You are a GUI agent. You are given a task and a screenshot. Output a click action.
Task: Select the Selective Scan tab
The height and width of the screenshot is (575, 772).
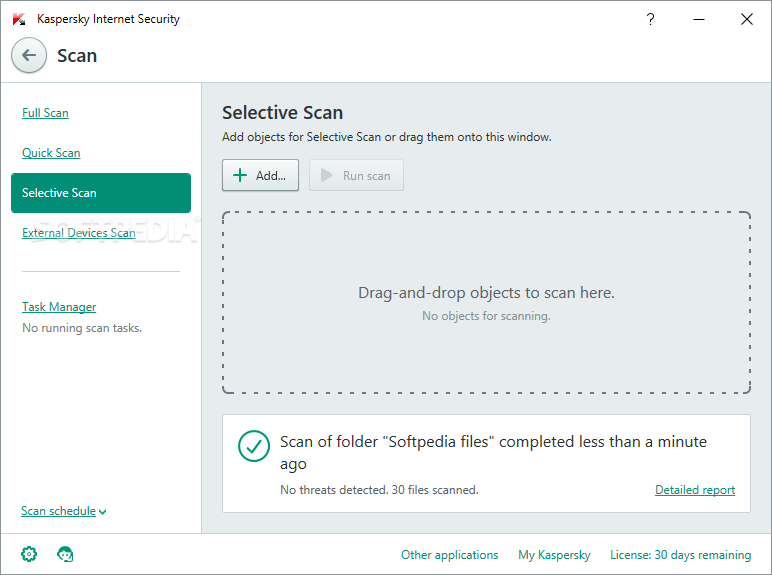pos(101,193)
